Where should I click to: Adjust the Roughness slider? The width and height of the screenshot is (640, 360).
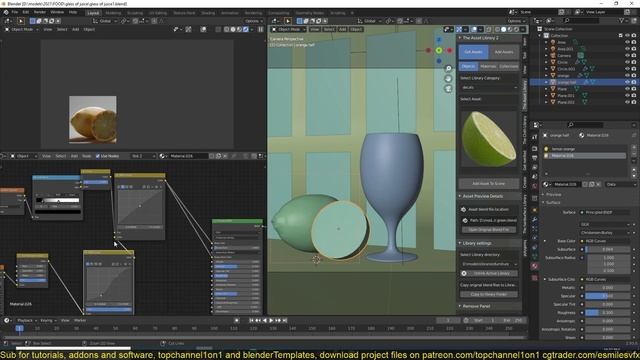608,313
